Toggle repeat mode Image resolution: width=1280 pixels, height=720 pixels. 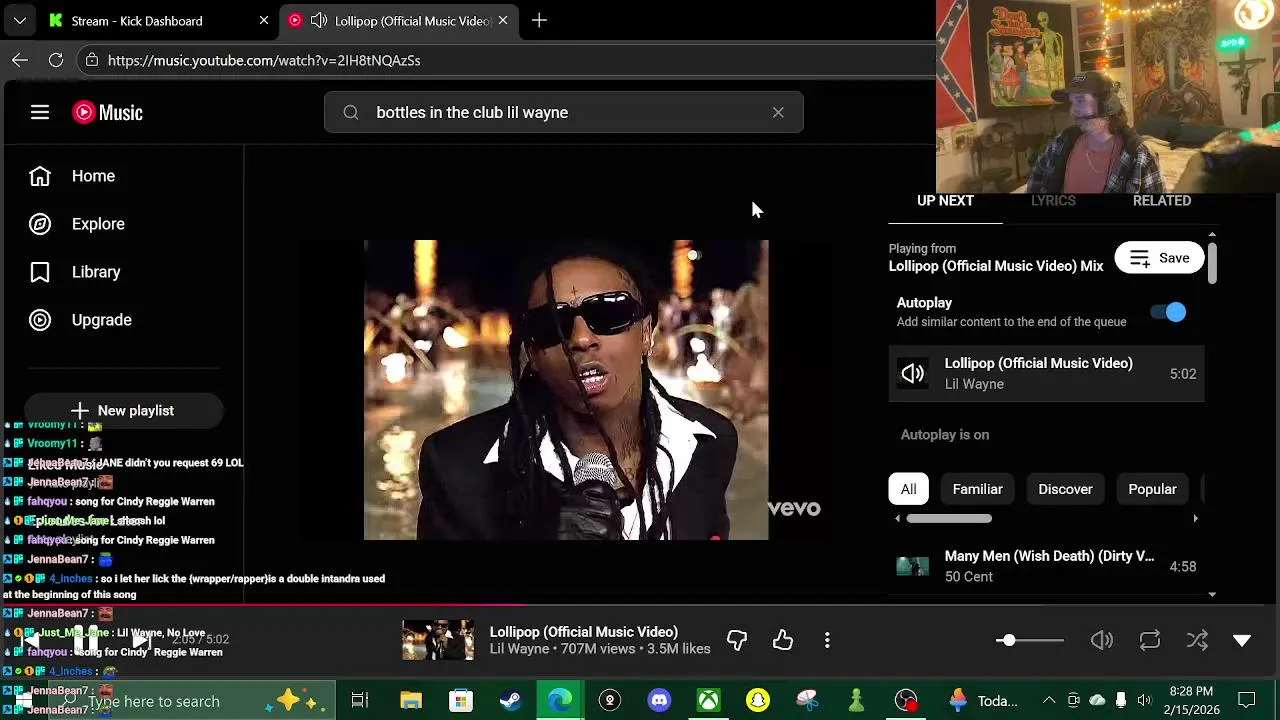pyautogui.click(x=1150, y=640)
